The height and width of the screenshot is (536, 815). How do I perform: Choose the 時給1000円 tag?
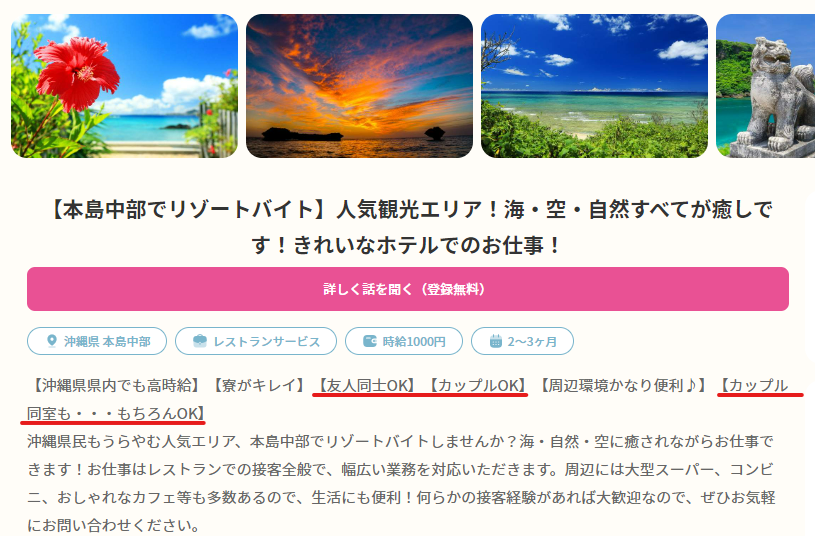pos(404,341)
